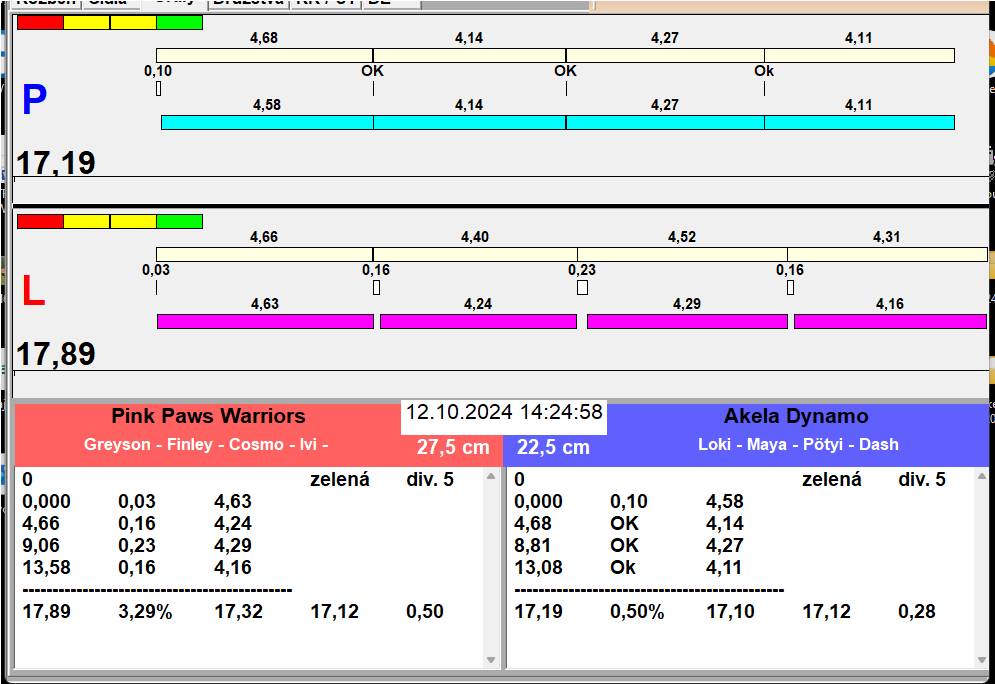Click the red start light in lane P
This screenshot has height=684, width=995.
(39, 22)
